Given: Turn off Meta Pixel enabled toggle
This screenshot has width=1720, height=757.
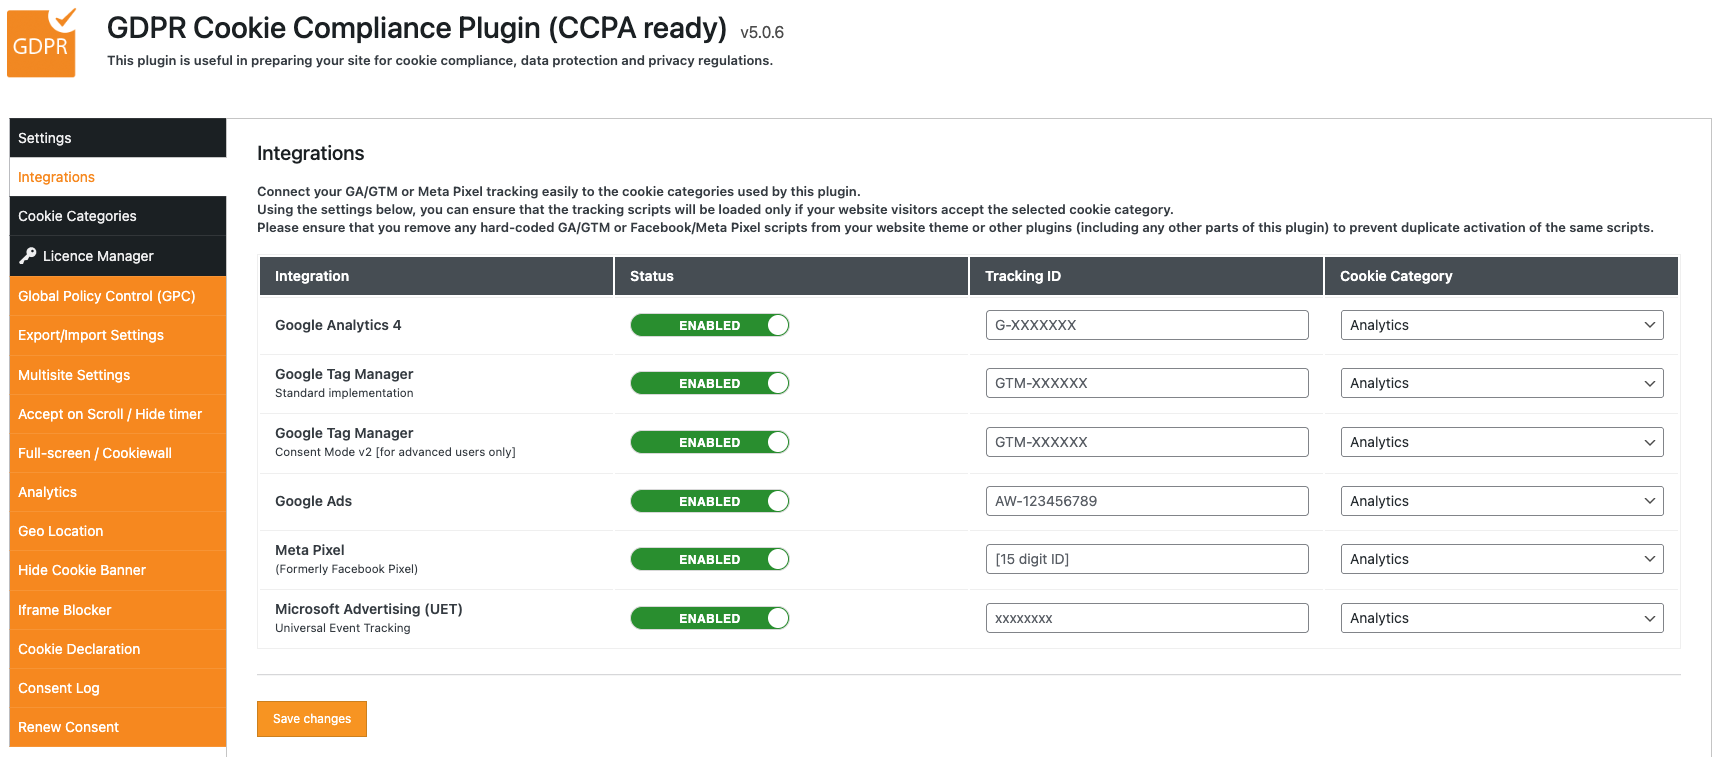Looking at the screenshot, I should point(709,559).
